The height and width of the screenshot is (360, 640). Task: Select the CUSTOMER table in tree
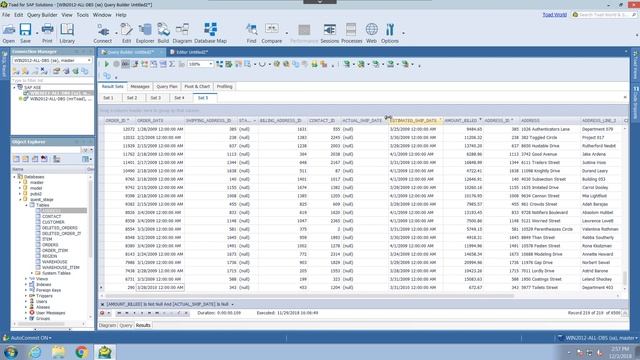[x=53, y=222]
